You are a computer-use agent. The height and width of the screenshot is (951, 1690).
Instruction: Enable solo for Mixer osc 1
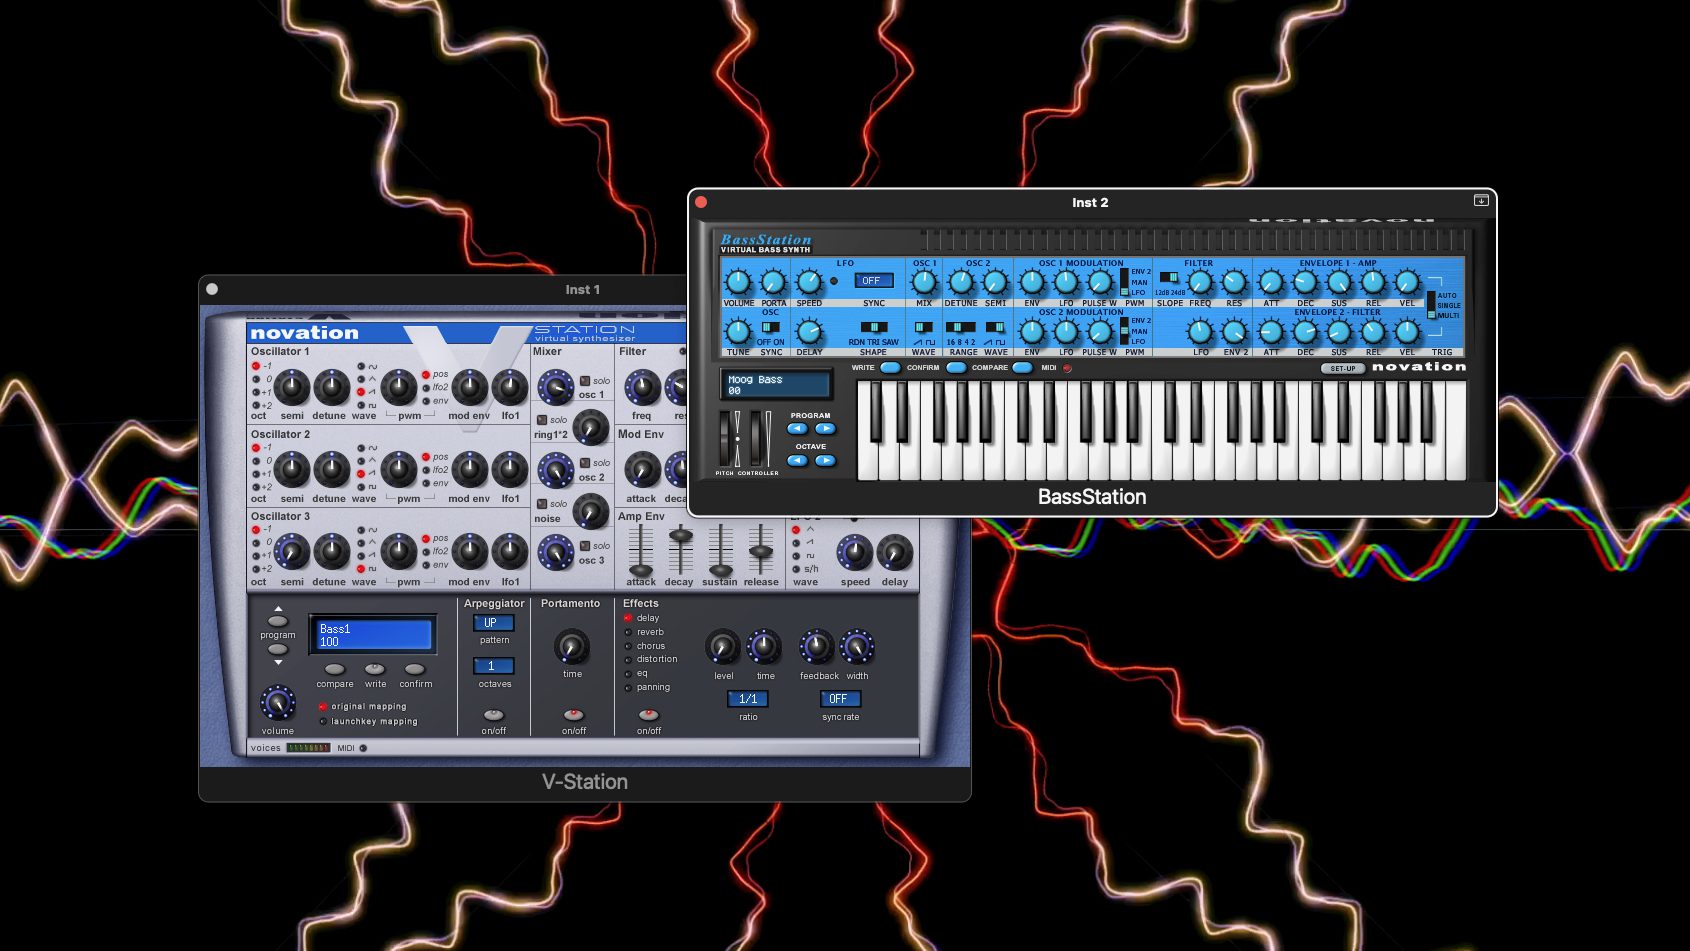(585, 380)
